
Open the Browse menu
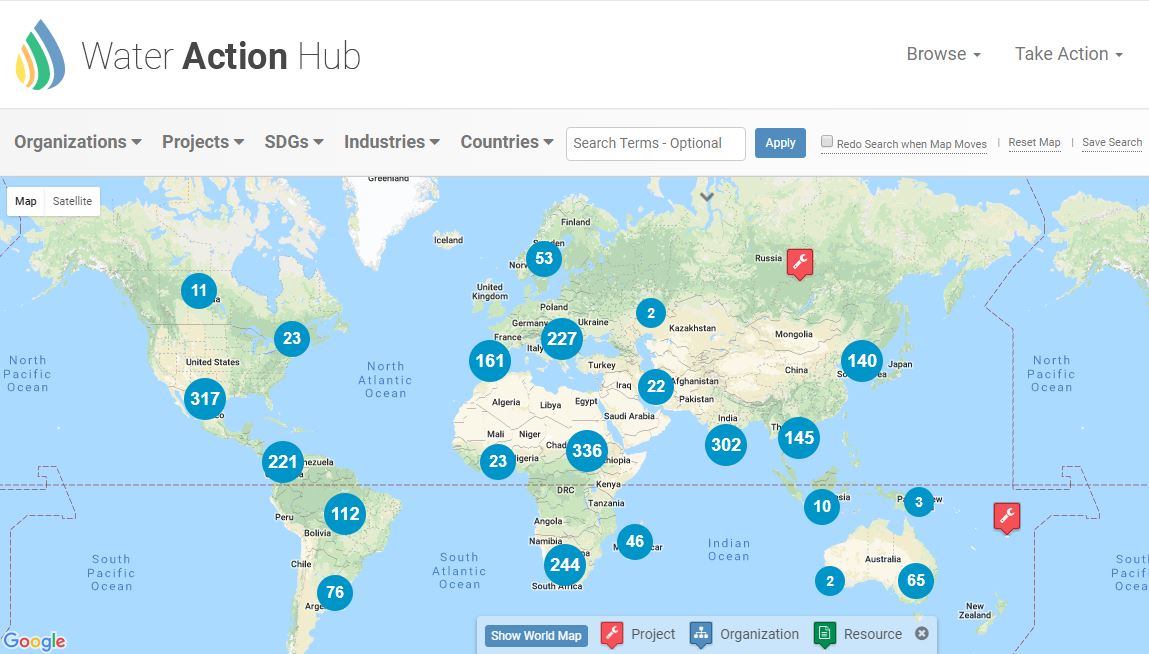point(944,54)
